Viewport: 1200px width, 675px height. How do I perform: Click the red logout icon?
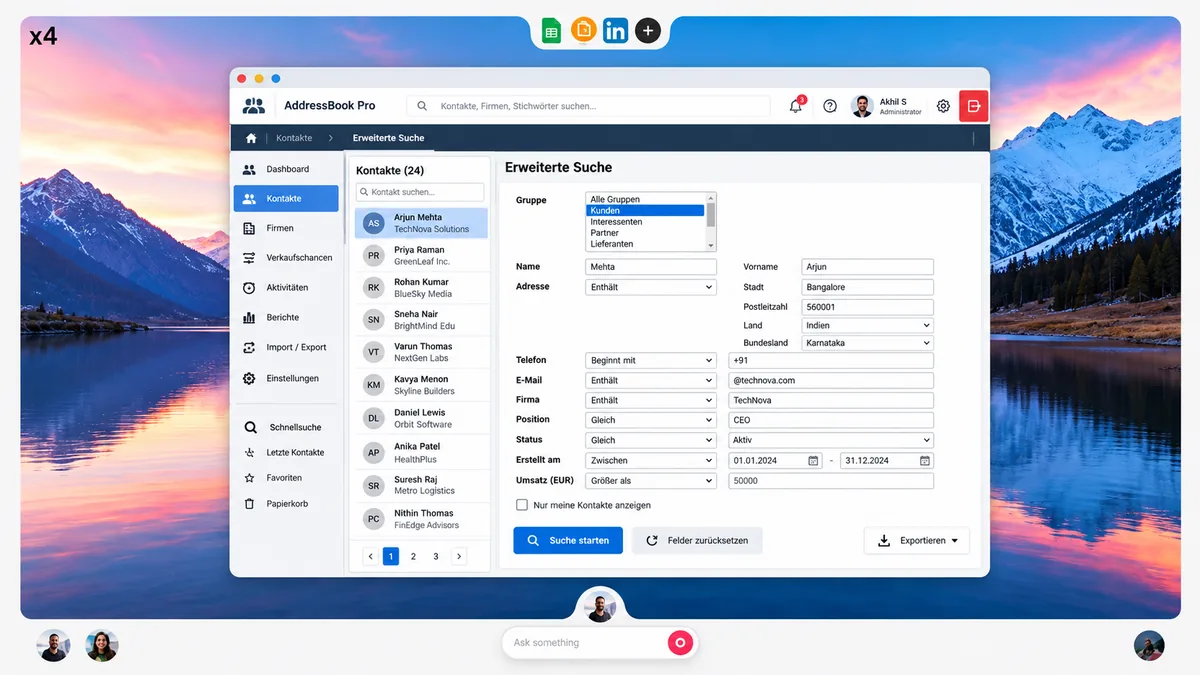tap(974, 105)
